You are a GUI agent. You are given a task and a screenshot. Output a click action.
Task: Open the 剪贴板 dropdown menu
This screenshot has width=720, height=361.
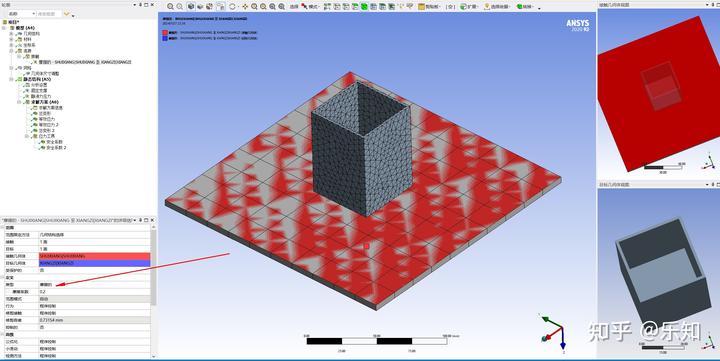429,6
